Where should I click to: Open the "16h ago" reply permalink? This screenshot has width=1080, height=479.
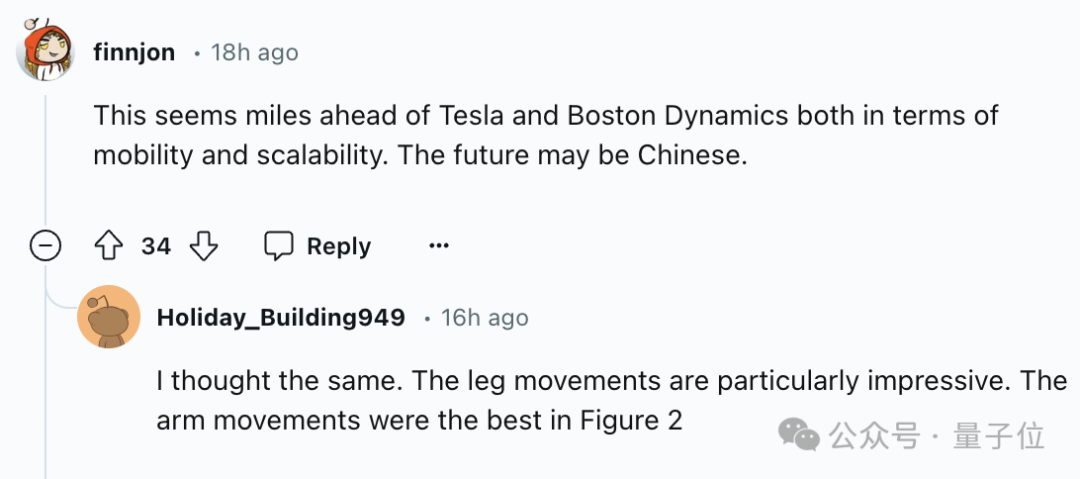coord(485,318)
